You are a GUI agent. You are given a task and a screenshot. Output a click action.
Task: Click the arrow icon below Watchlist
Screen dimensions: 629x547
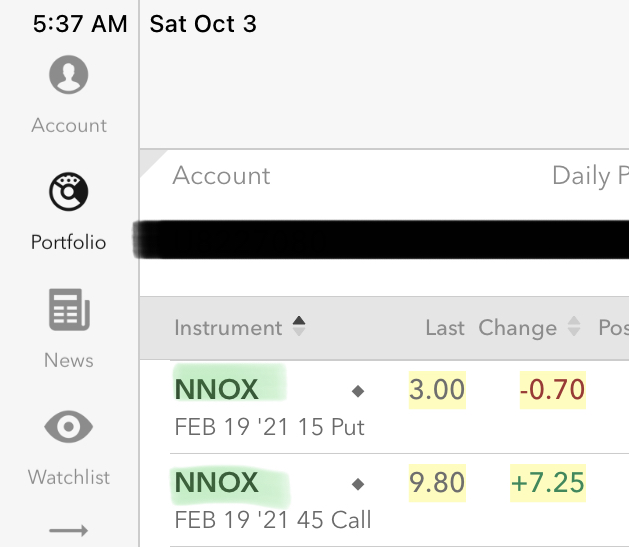(x=68, y=531)
